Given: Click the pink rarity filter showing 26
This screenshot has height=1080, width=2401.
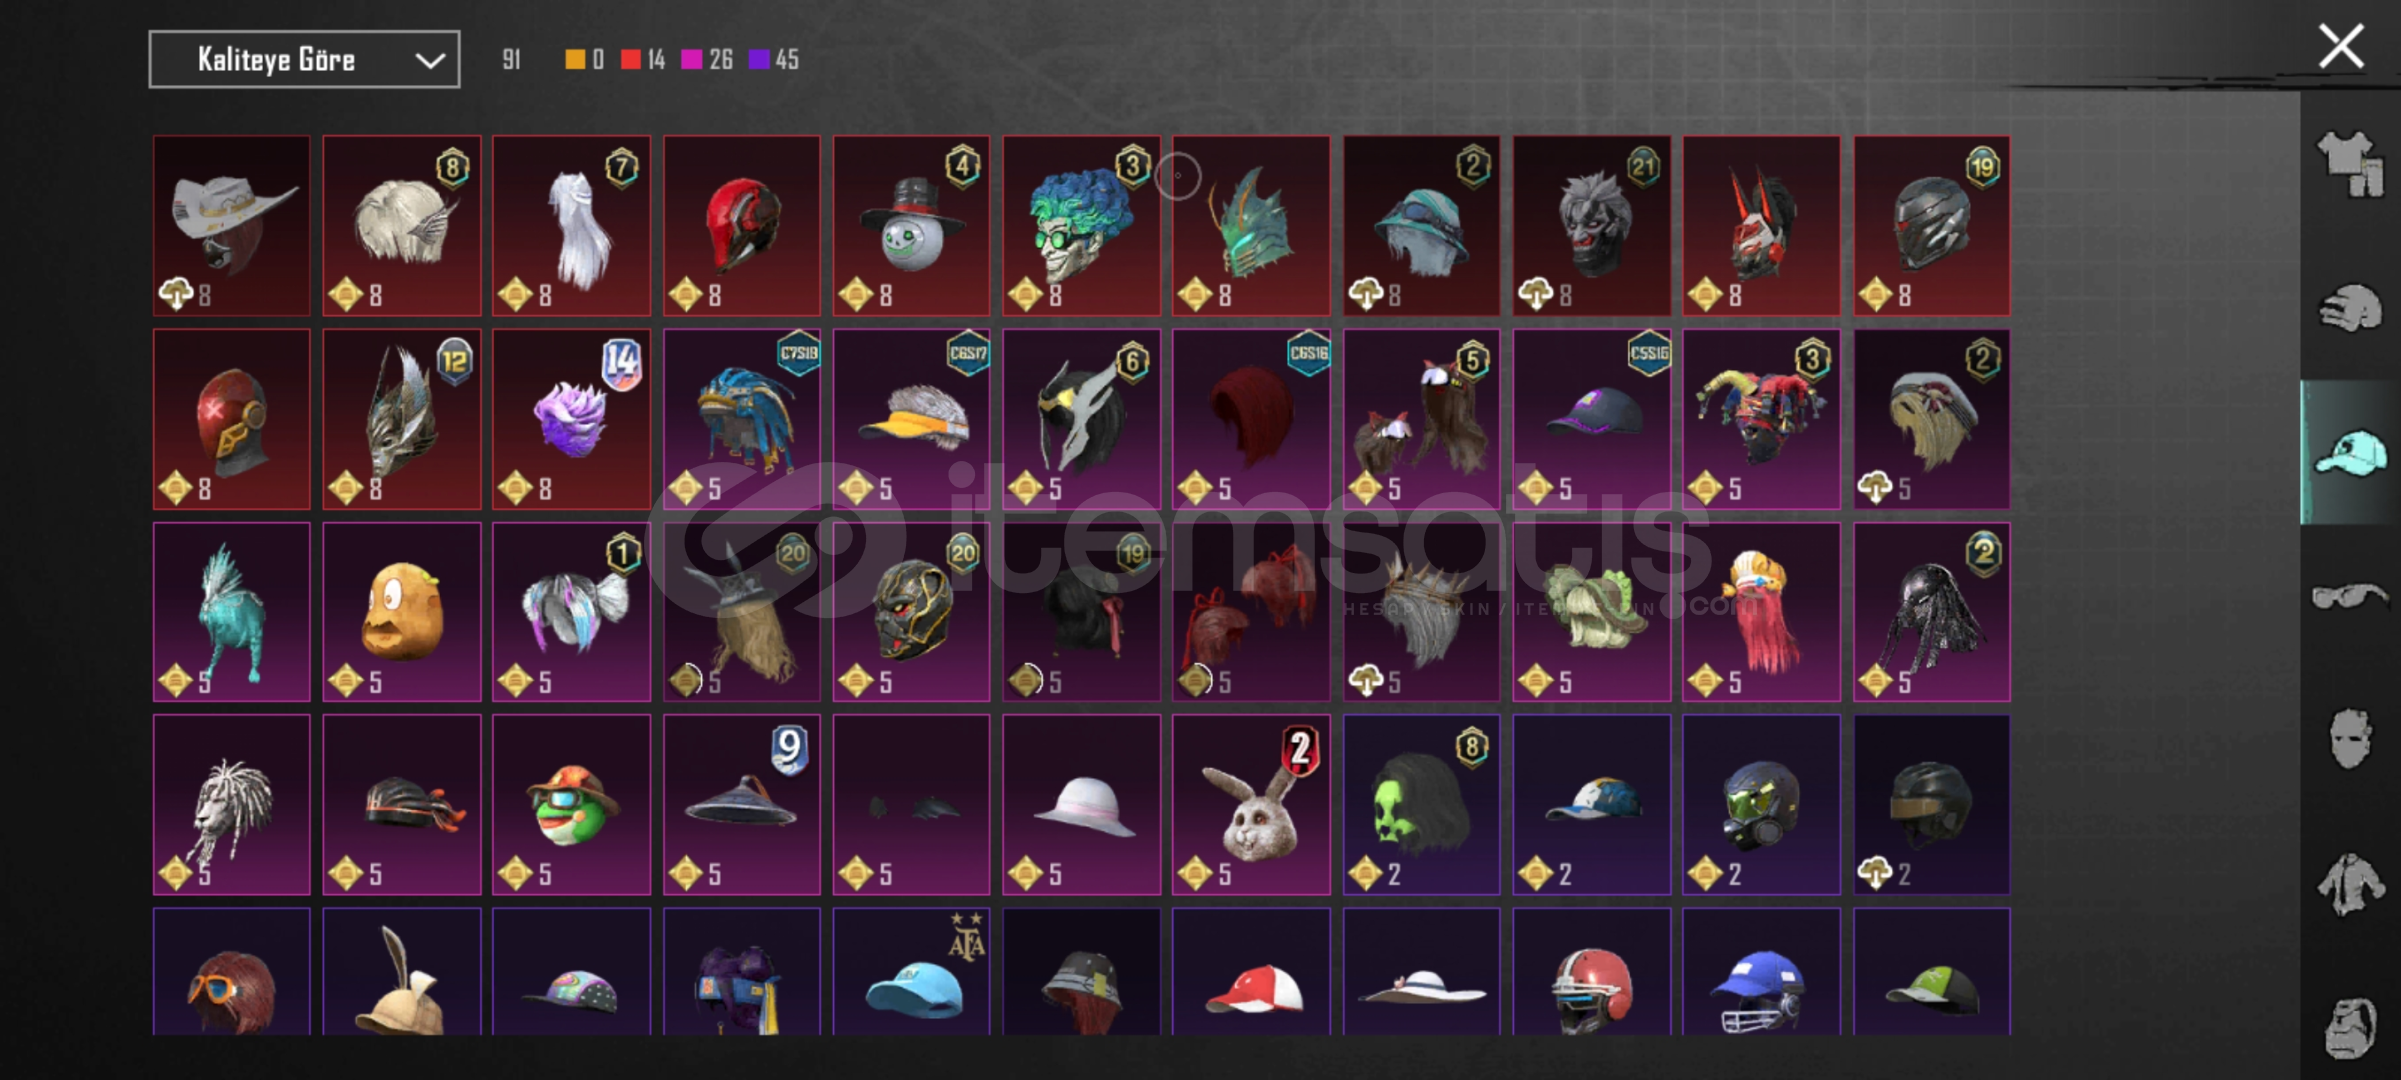Looking at the screenshot, I should (x=706, y=59).
